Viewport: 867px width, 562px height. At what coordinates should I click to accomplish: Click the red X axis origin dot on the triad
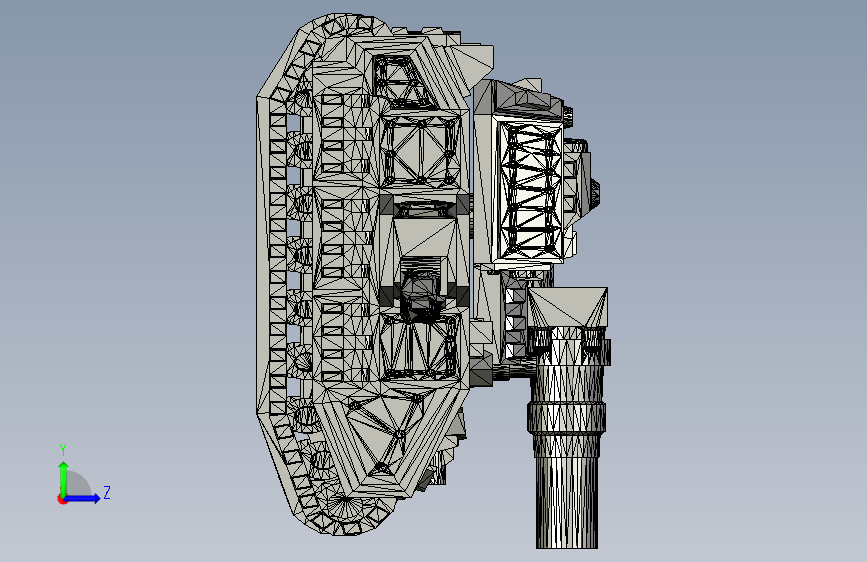[62, 499]
